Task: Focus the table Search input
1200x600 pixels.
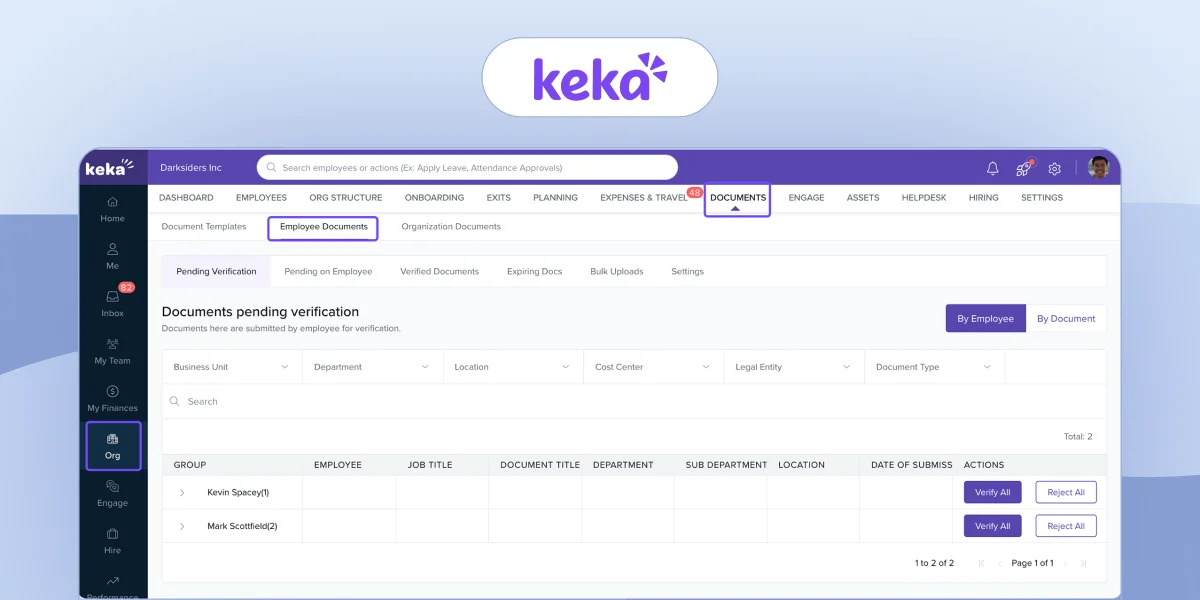Action: coord(634,401)
